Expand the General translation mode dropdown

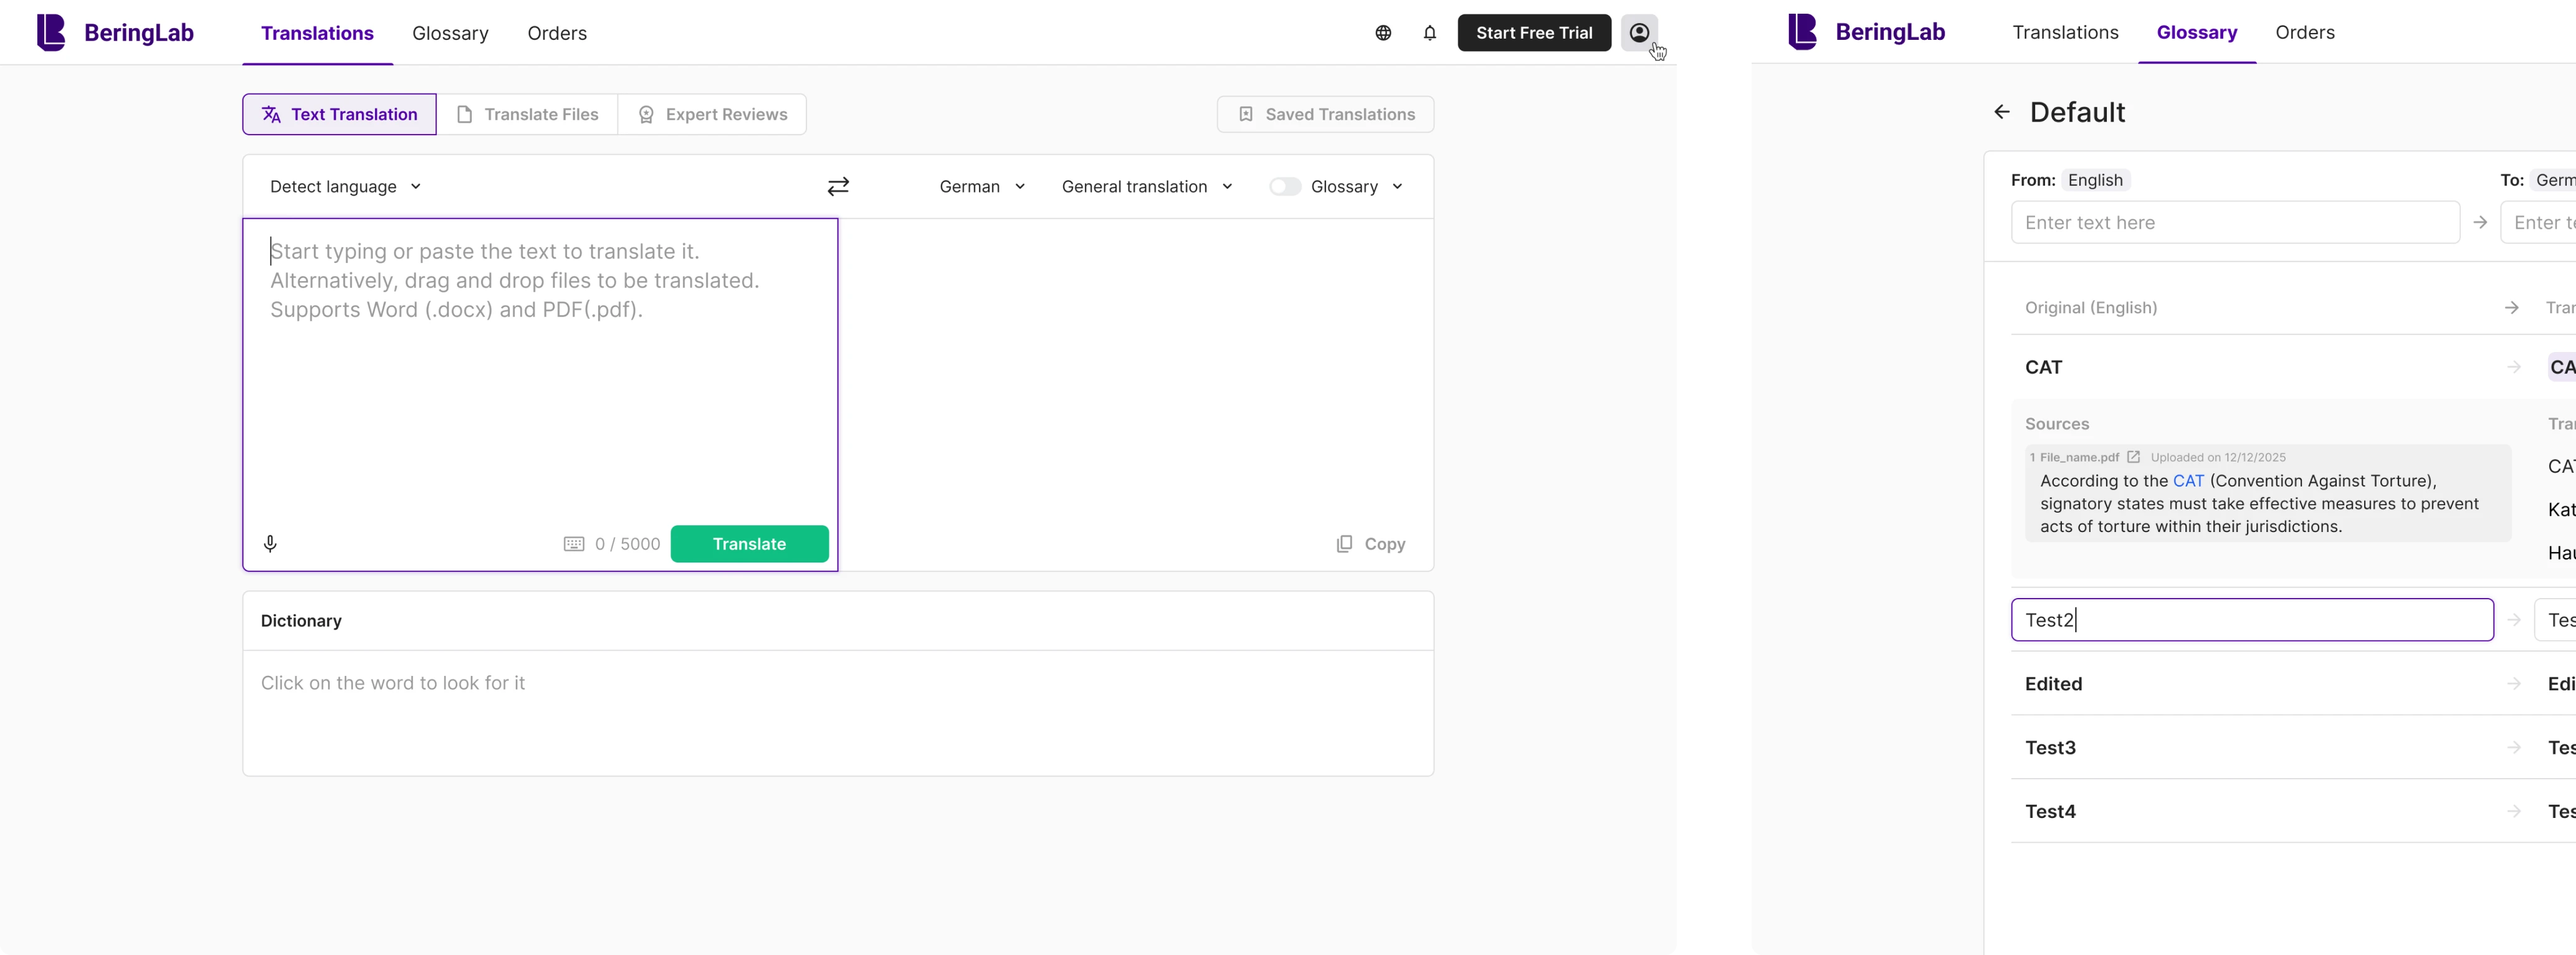coord(1147,187)
